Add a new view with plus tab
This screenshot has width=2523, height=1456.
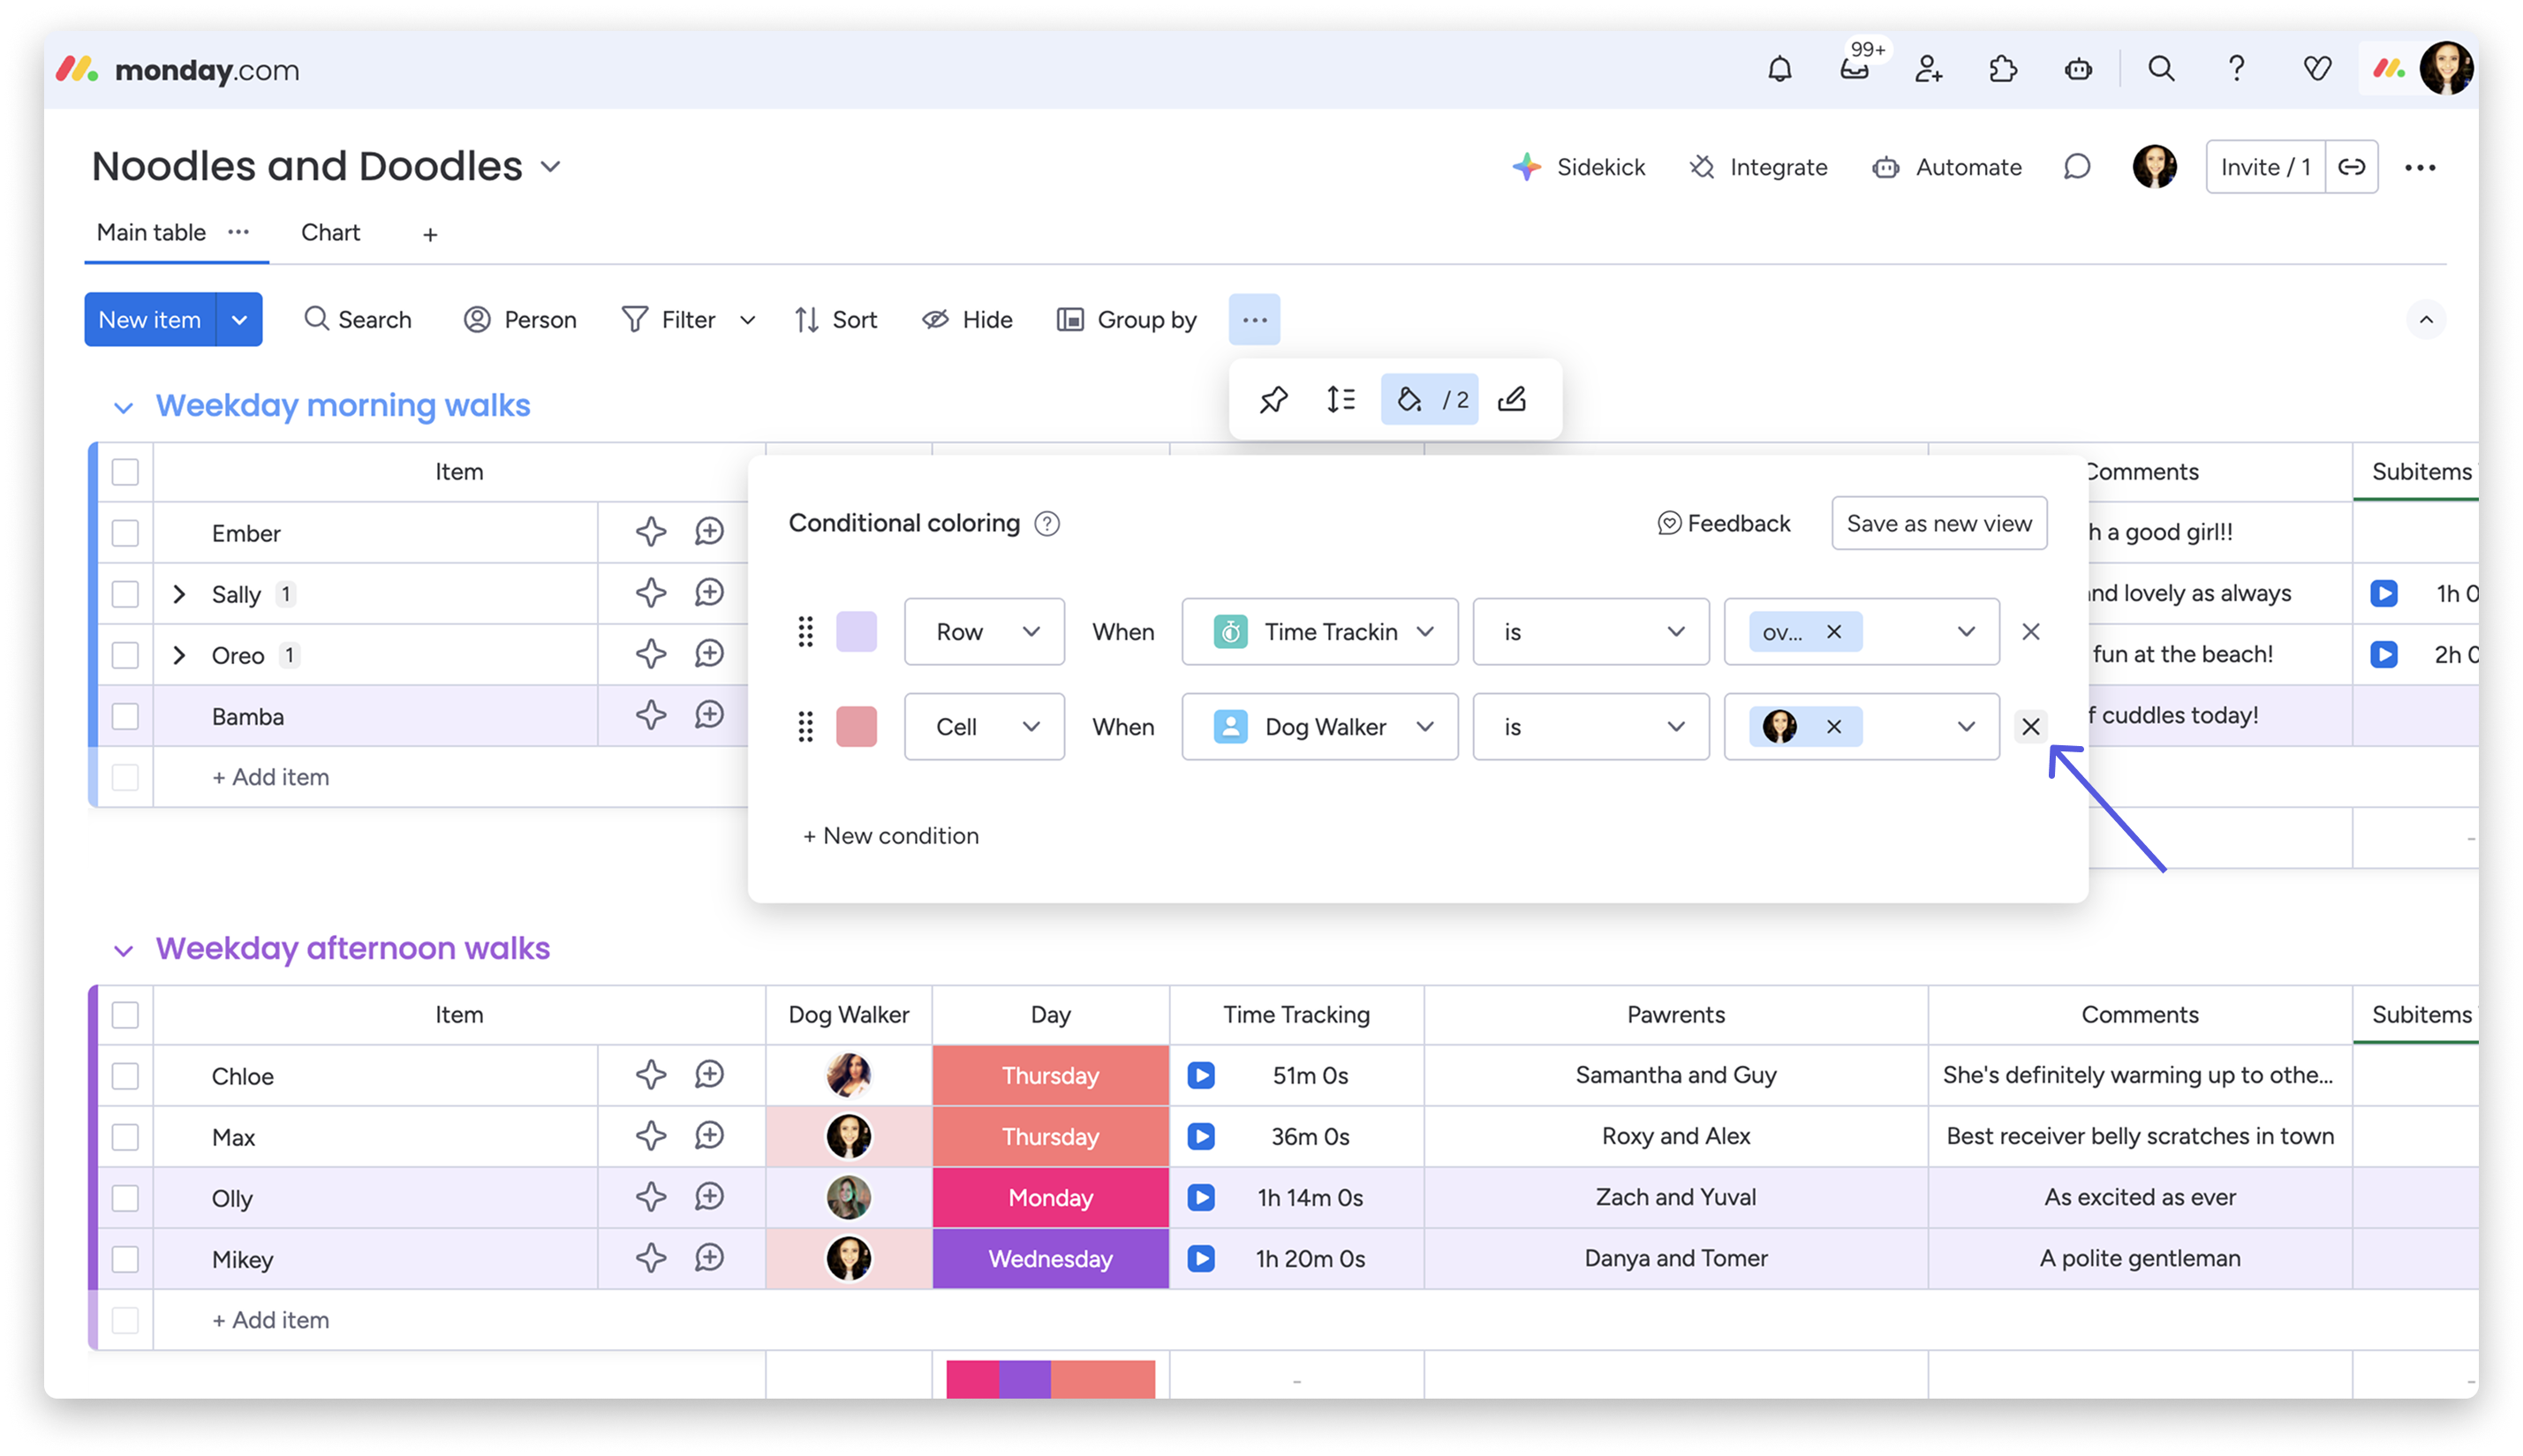430,234
